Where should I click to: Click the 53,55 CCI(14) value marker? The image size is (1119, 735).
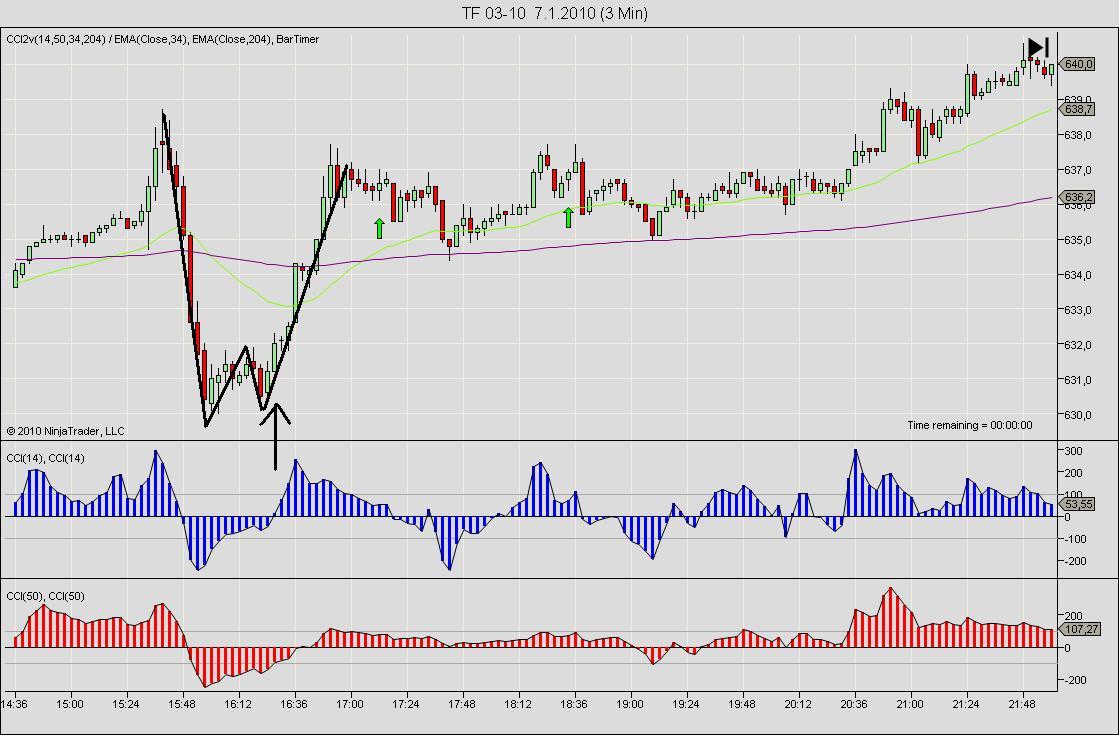[x=1077, y=505]
